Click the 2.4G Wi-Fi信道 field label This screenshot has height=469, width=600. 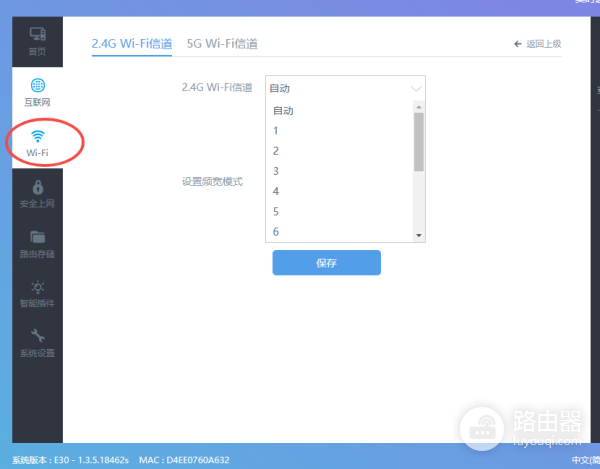pyautogui.click(x=217, y=88)
